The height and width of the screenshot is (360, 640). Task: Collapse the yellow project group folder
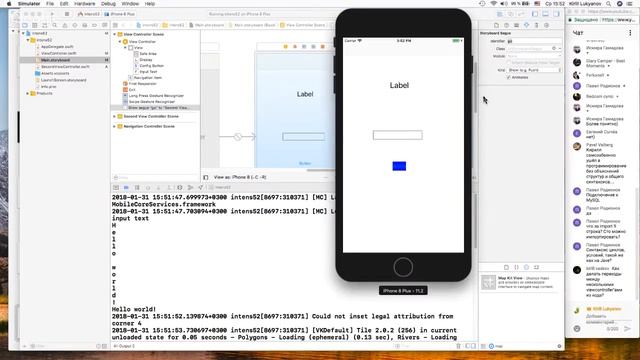click(x=28, y=40)
